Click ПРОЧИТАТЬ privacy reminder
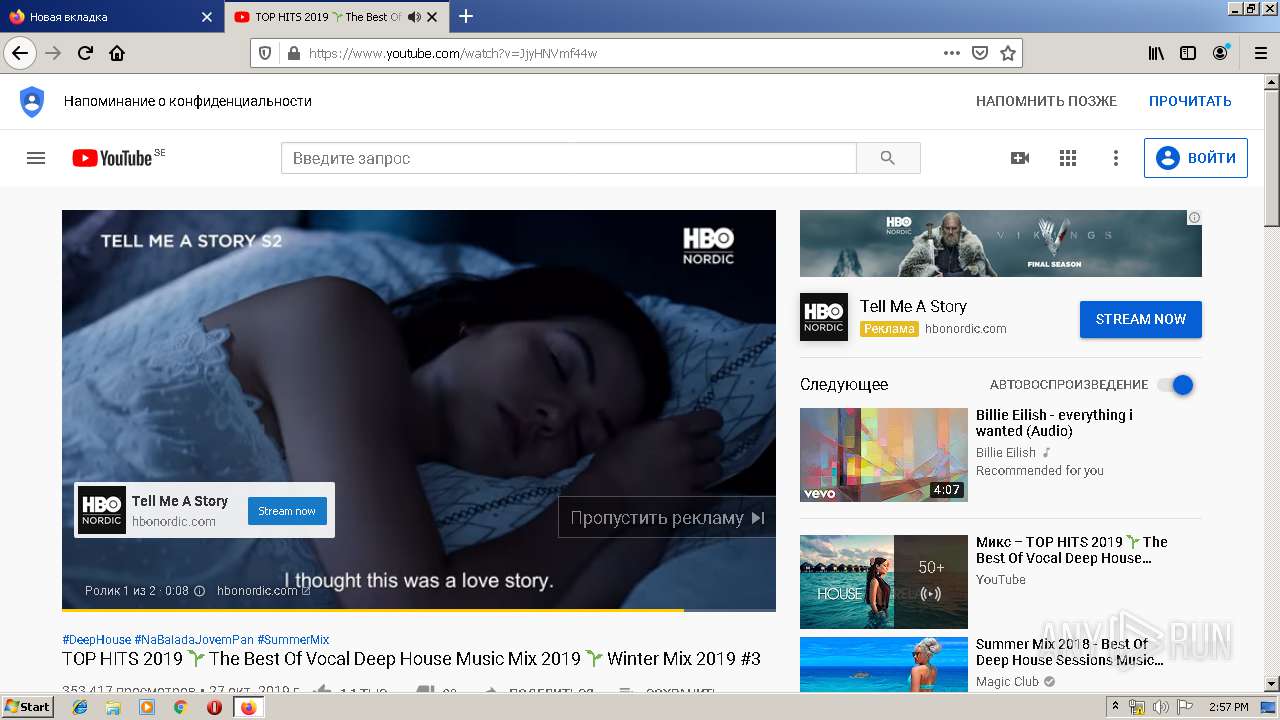Screen dimensions: 1280x720 pyautogui.click(x=1190, y=101)
